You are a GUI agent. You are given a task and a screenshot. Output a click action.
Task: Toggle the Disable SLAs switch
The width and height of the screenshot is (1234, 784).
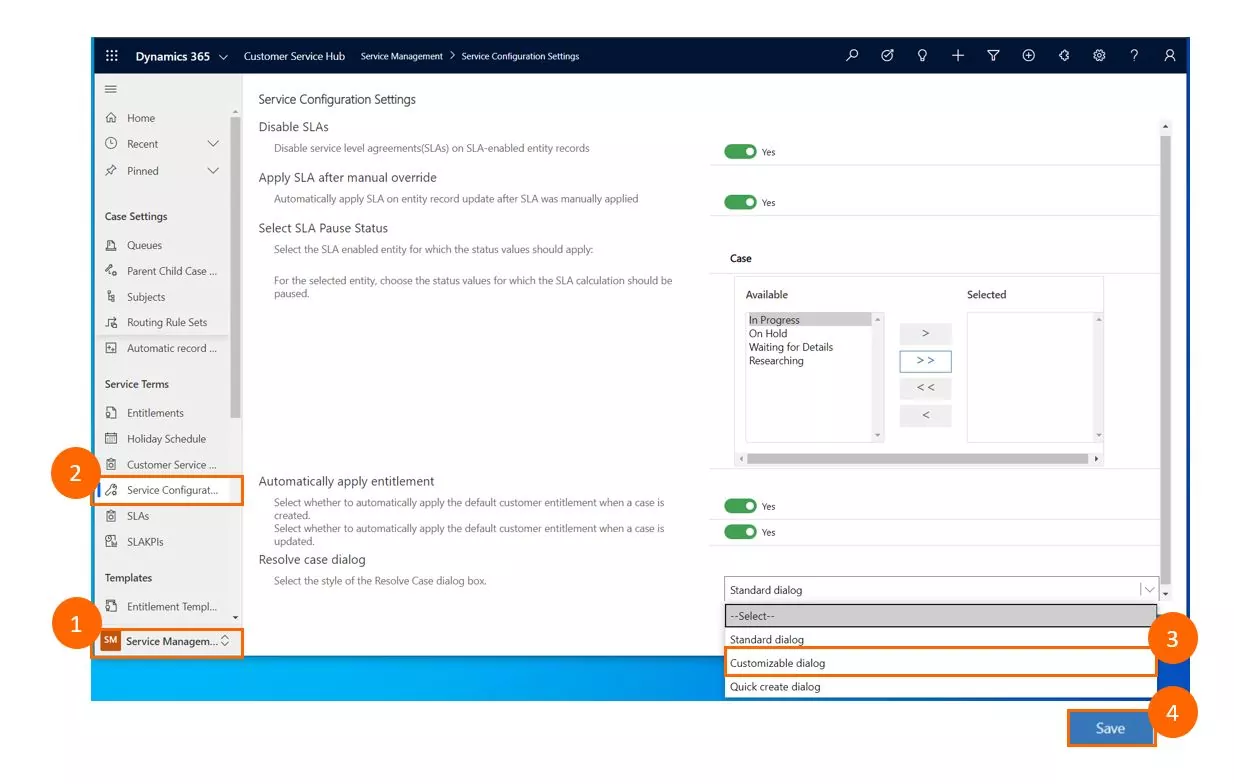coord(740,151)
